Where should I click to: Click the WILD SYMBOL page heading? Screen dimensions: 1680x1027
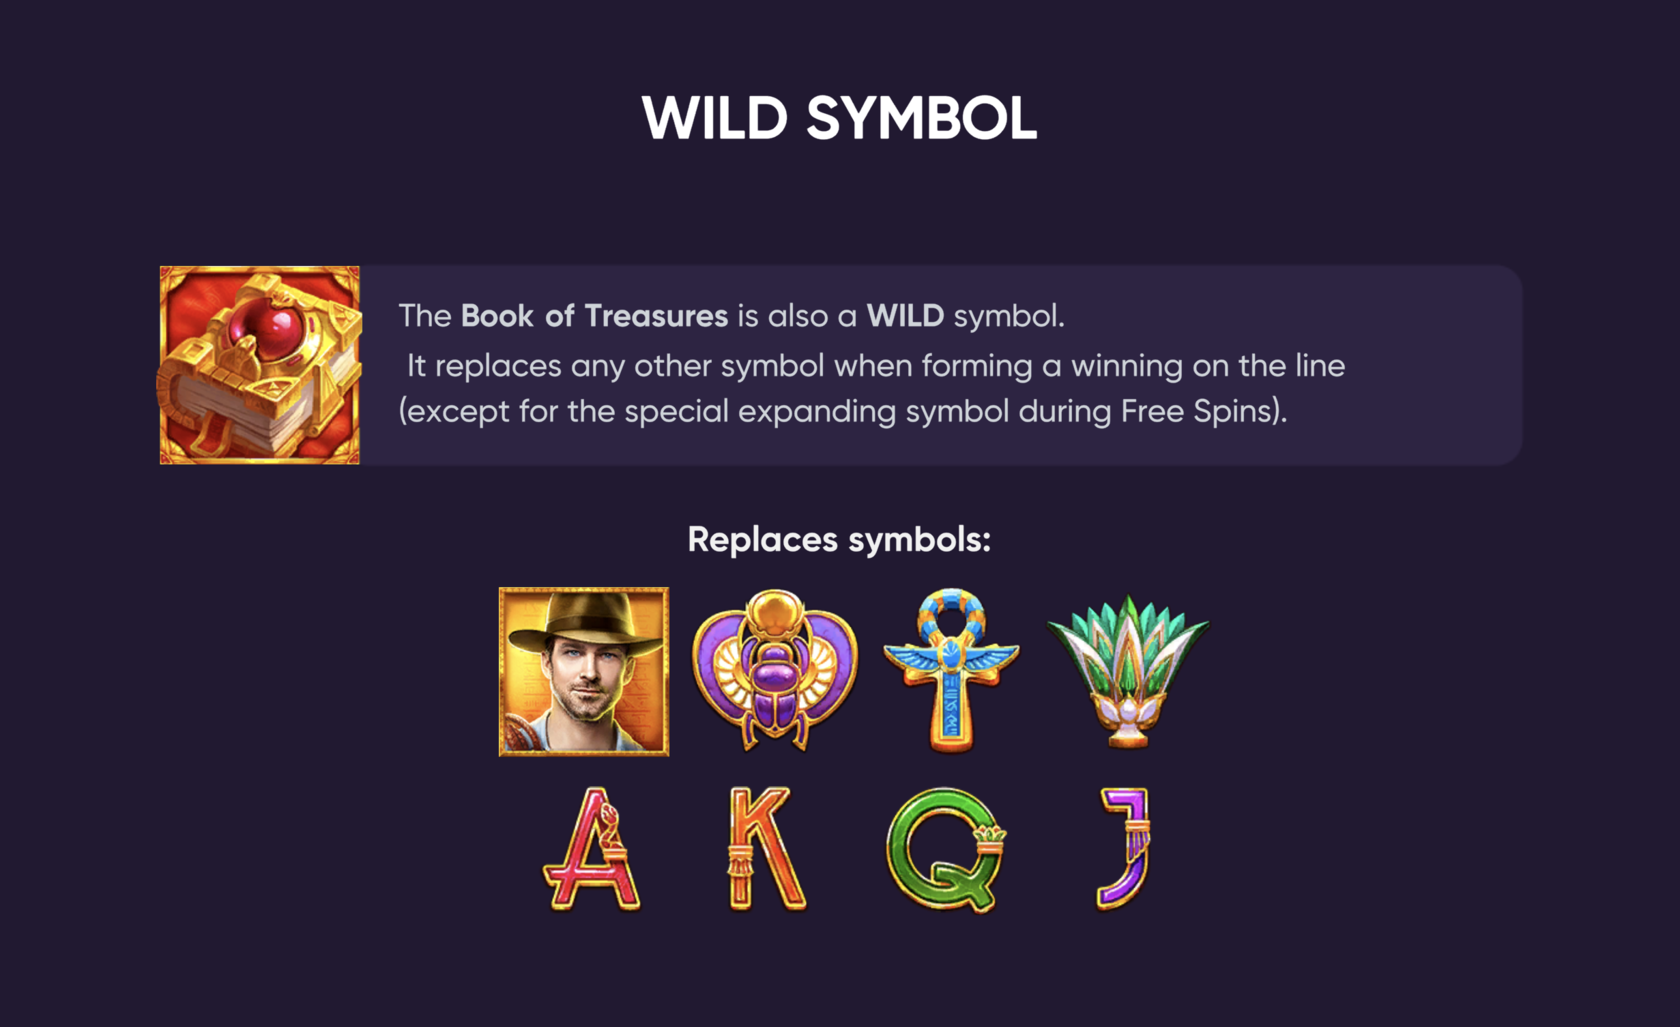(839, 118)
